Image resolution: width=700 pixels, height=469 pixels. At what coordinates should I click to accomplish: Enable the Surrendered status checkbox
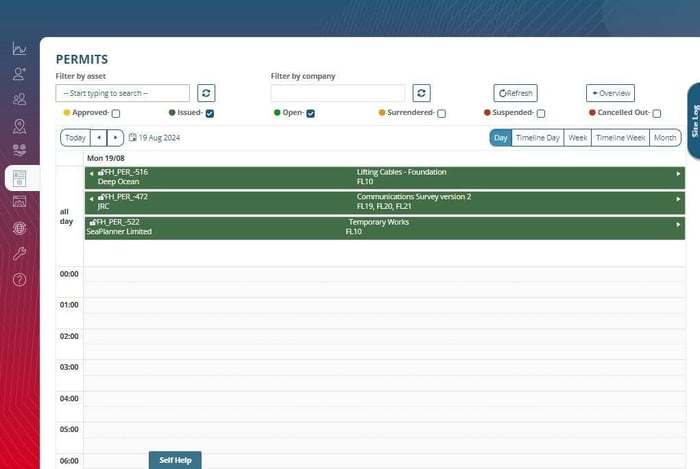pyautogui.click(x=442, y=113)
